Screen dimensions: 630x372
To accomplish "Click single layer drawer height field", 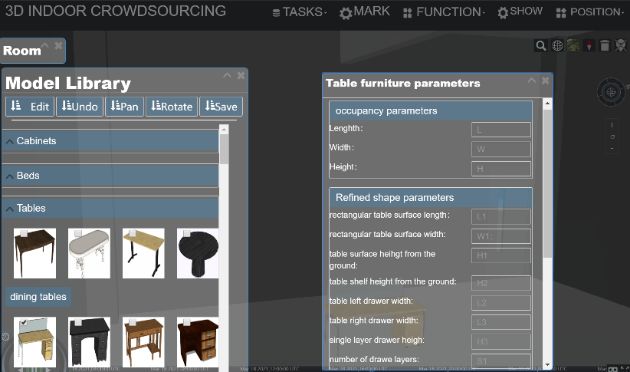I will tap(501, 341).
